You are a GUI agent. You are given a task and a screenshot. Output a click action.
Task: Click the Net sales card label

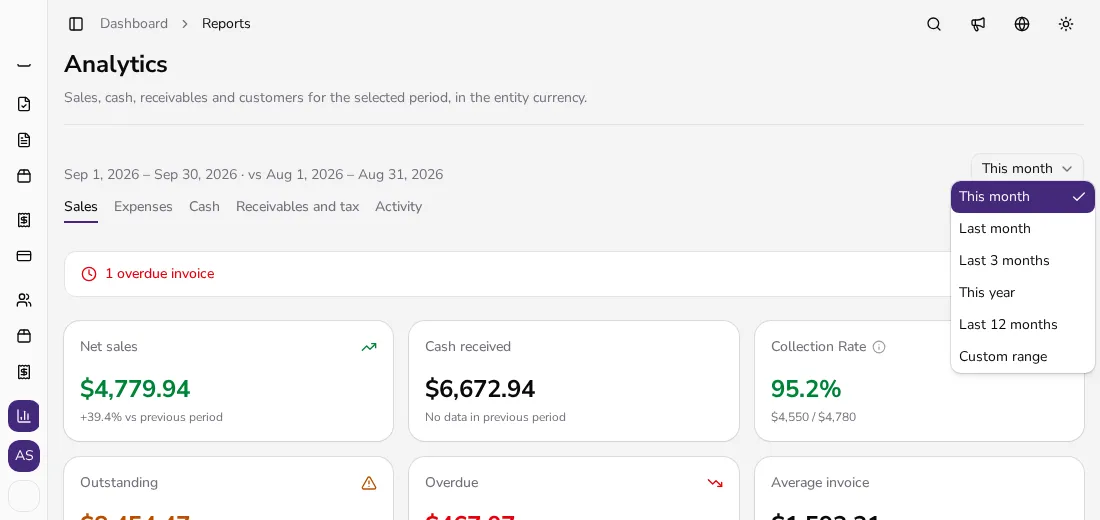click(109, 347)
